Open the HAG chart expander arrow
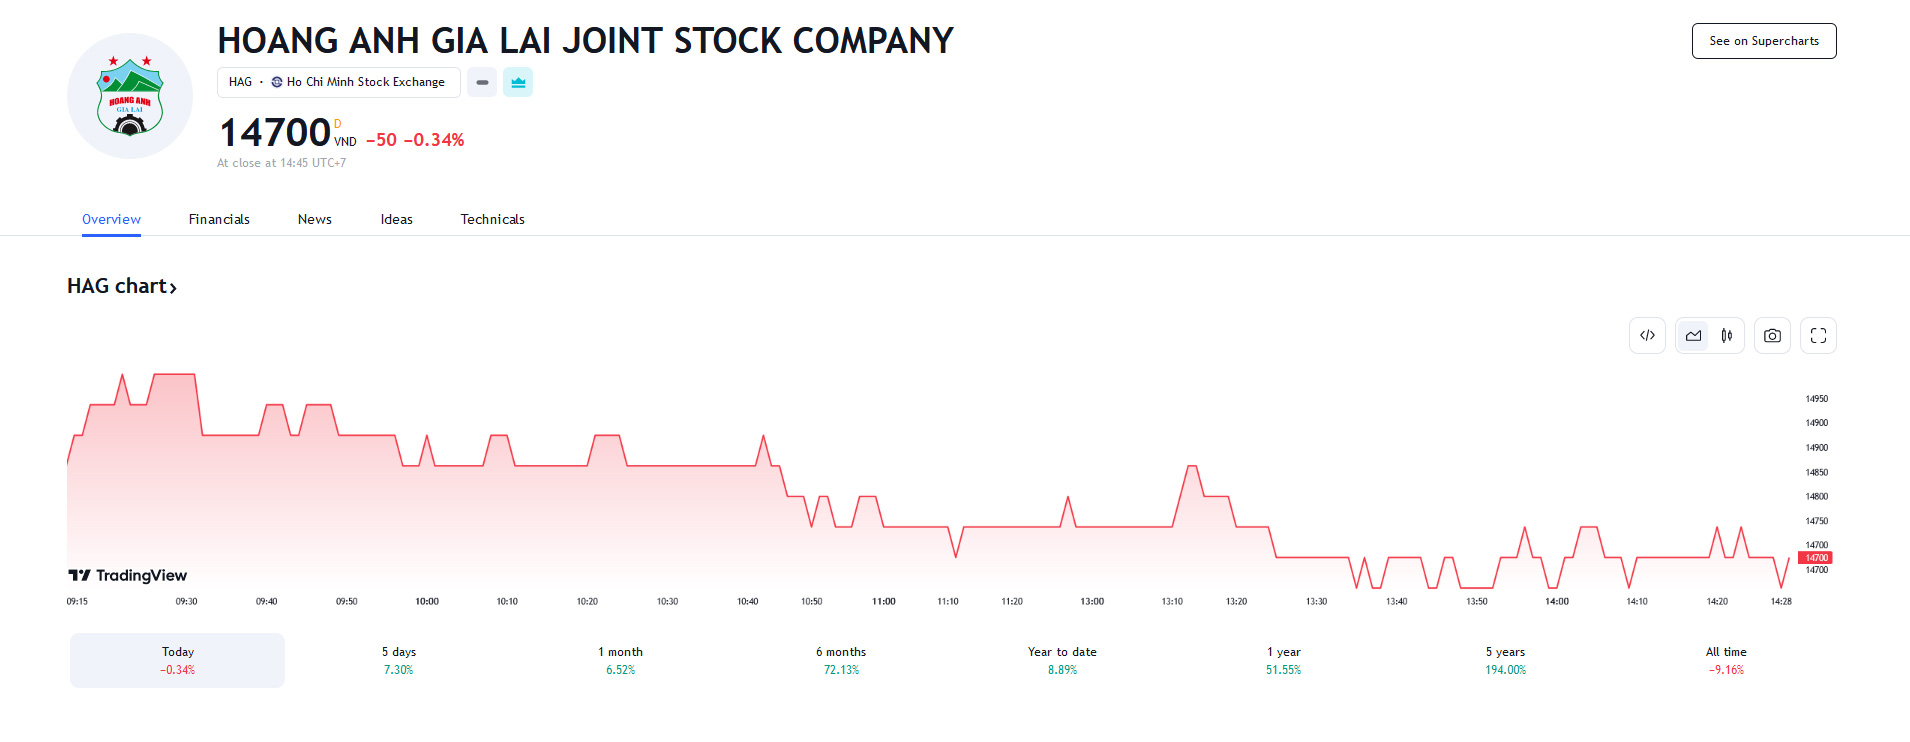Viewport: 1910px width, 742px height. pyautogui.click(x=173, y=288)
